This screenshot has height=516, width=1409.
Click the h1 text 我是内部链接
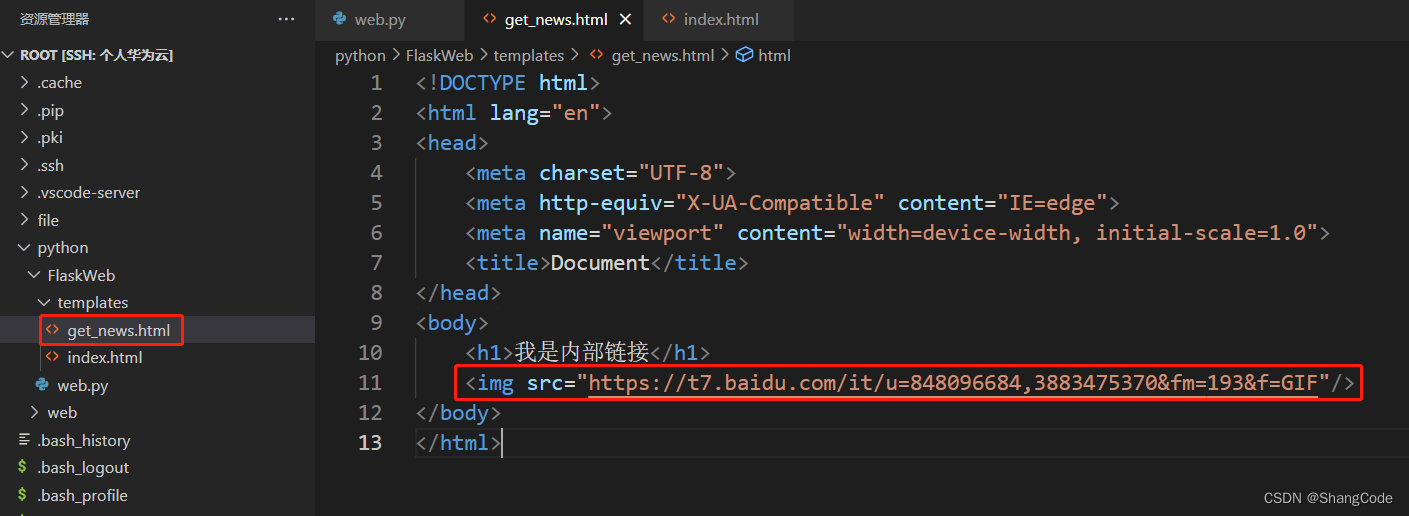pyautogui.click(x=582, y=352)
